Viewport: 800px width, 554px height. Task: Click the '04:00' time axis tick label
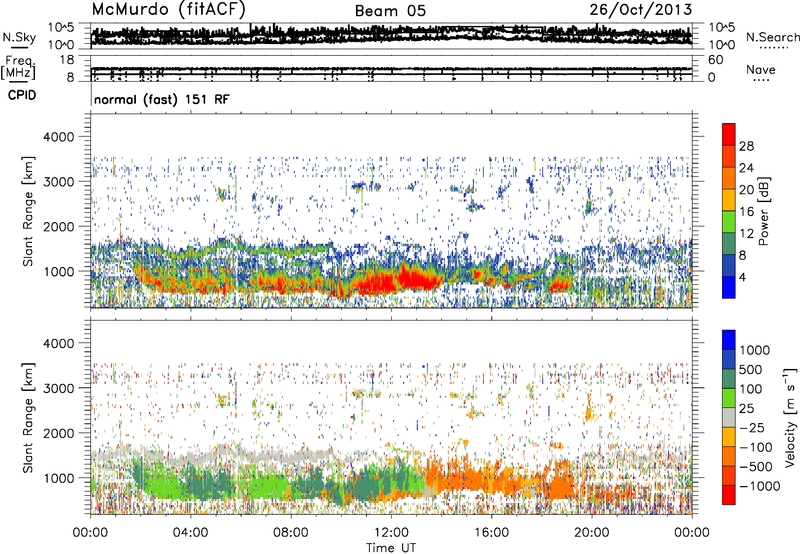coord(190,533)
